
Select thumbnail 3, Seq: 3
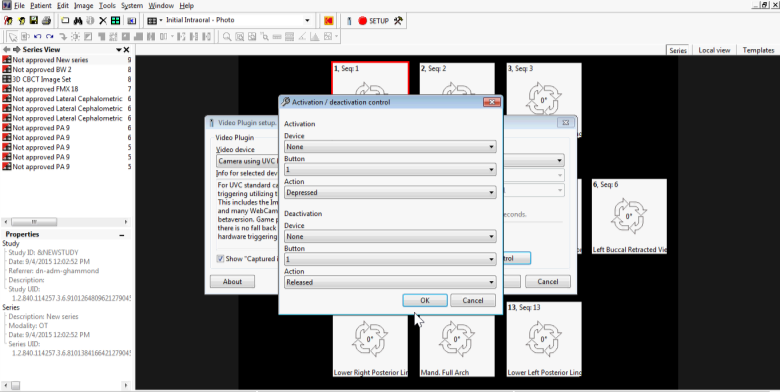tap(544, 99)
